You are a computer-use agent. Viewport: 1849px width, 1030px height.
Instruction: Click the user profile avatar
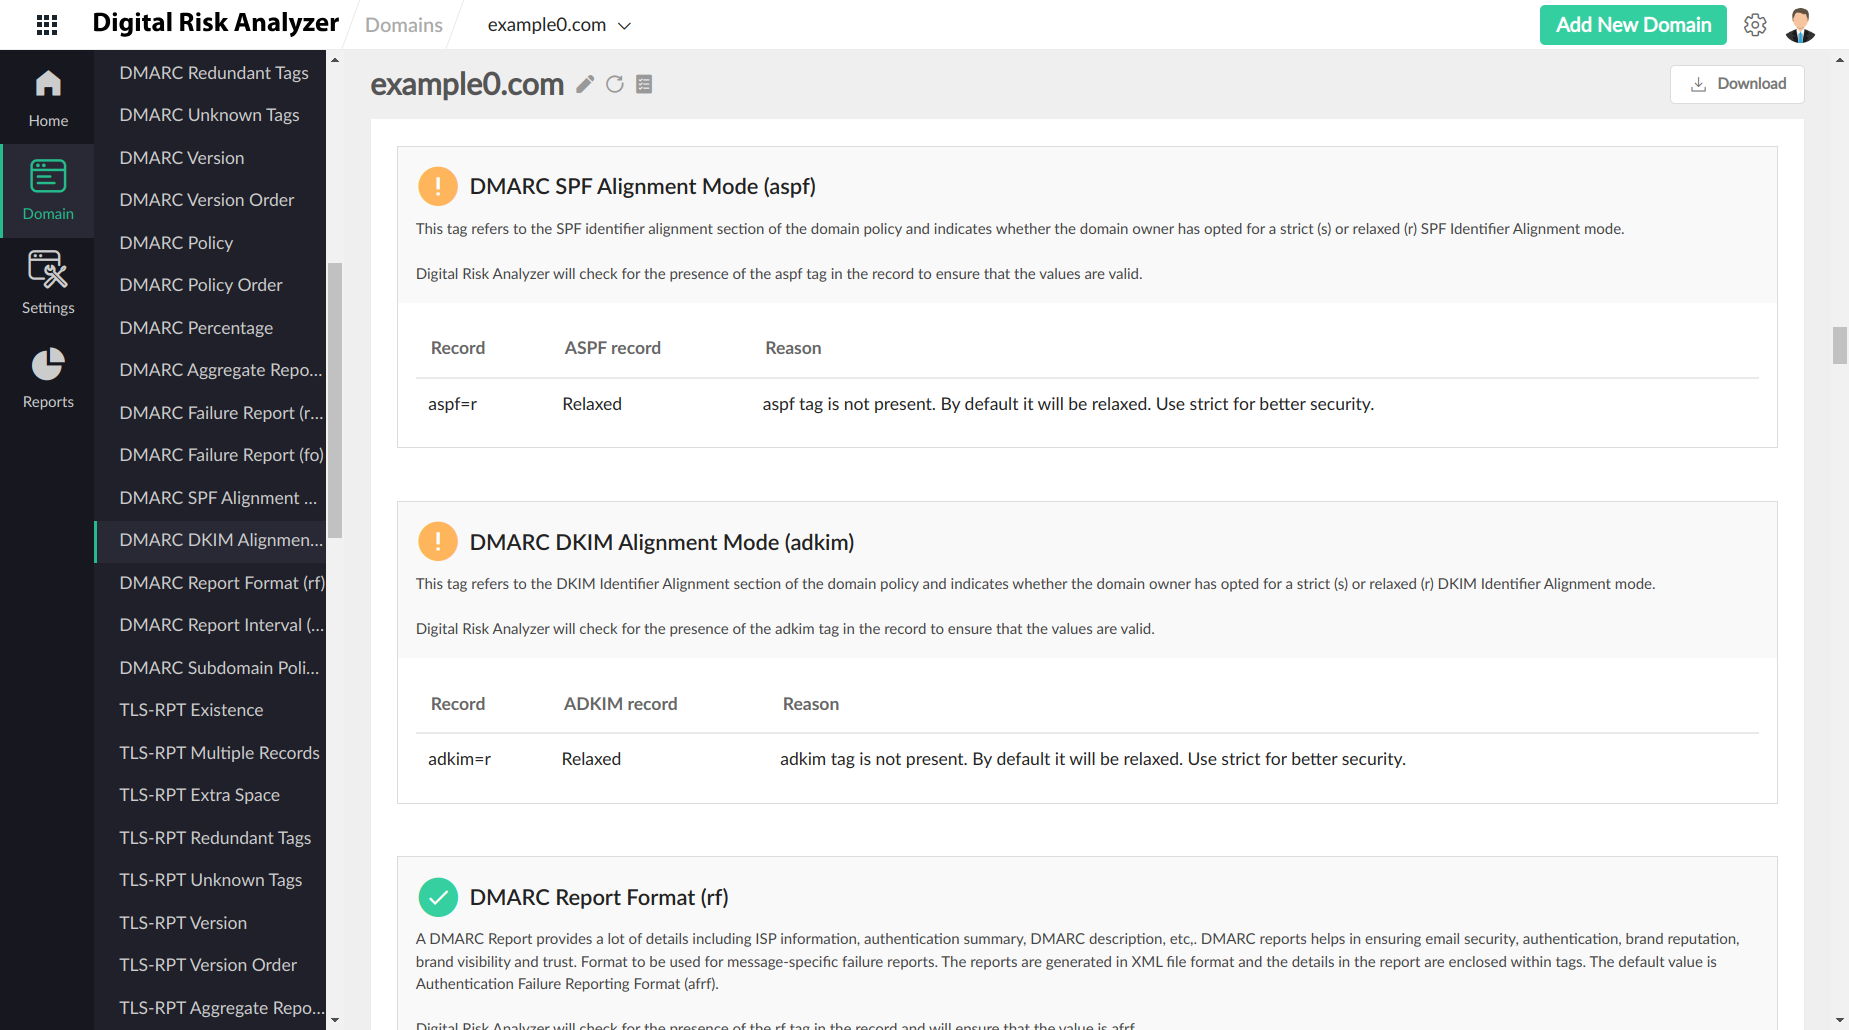click(x=1799, y=24)
